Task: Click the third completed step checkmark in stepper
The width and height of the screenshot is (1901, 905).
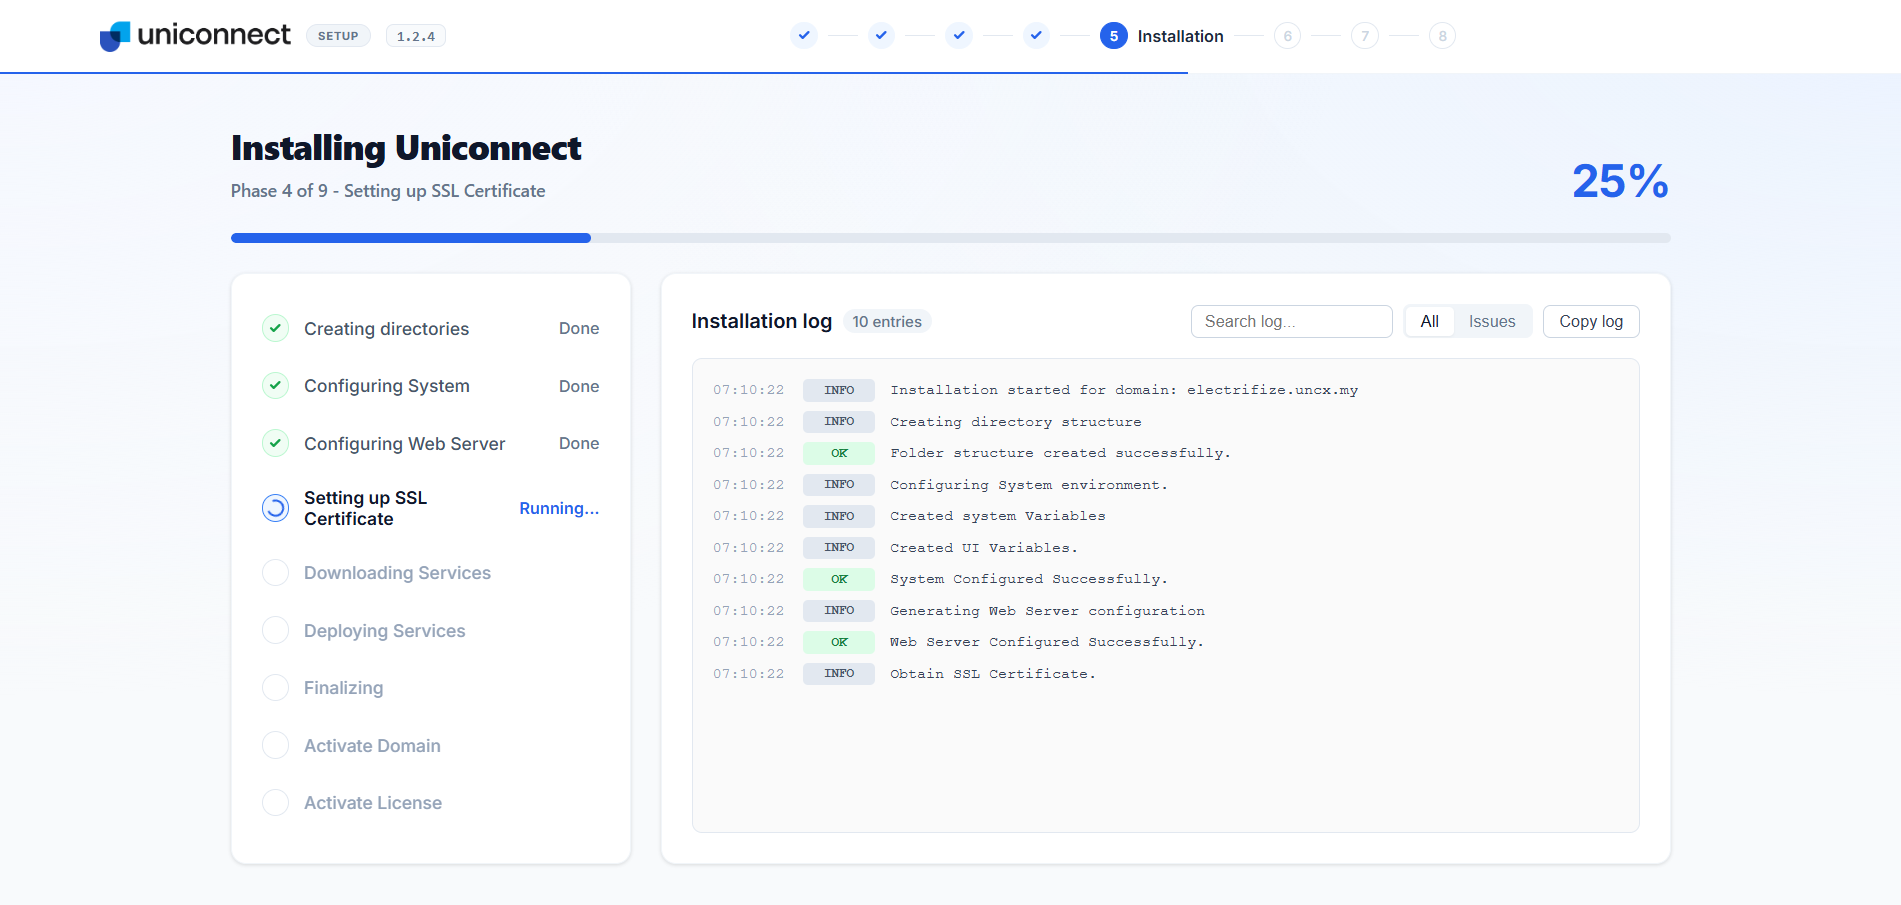Action: tap(959, 36)
